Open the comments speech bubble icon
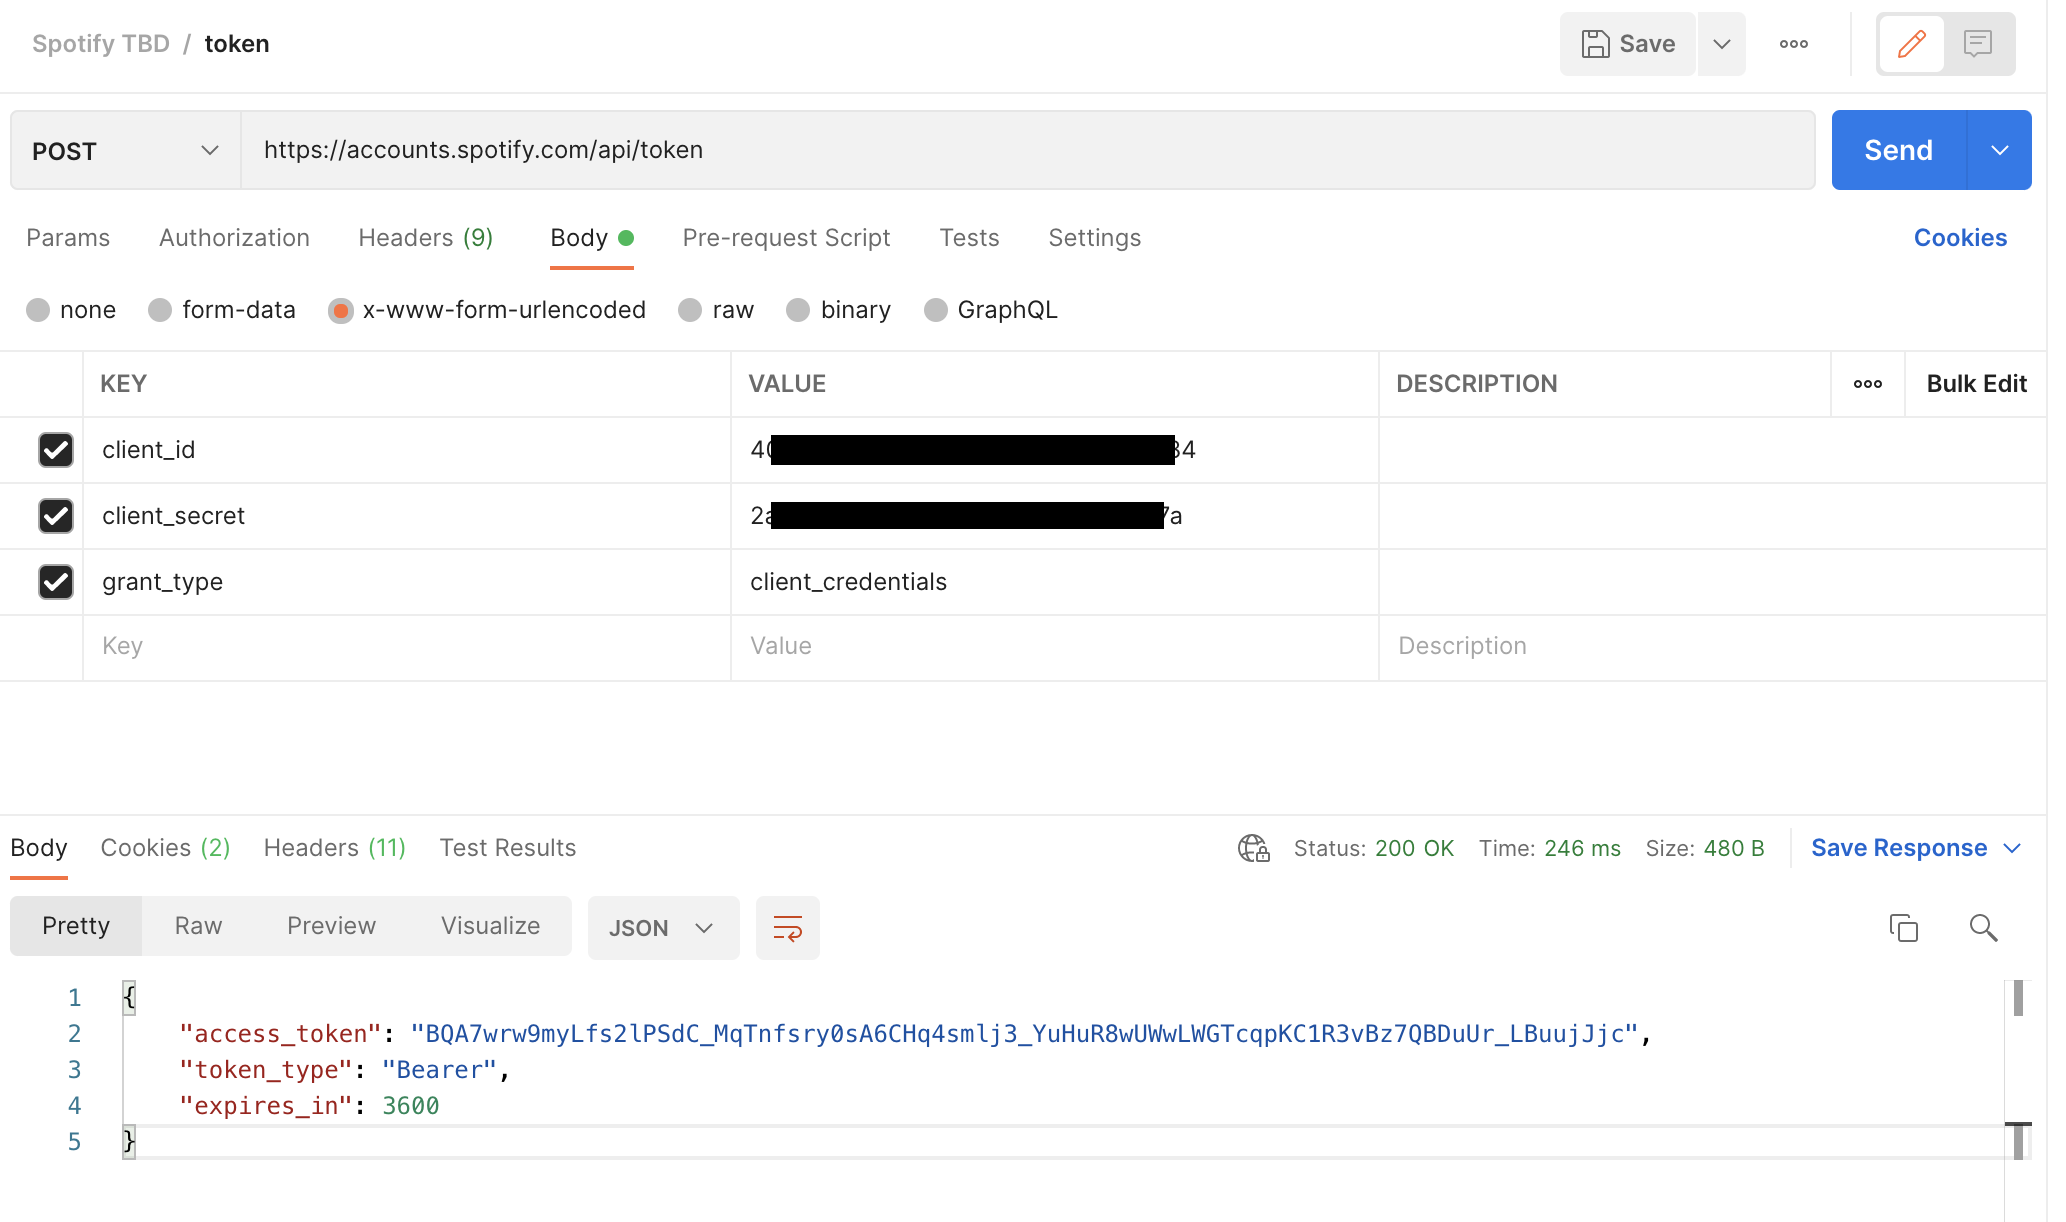This screenshot has height=1222, width=2066. click(1977, 44)
